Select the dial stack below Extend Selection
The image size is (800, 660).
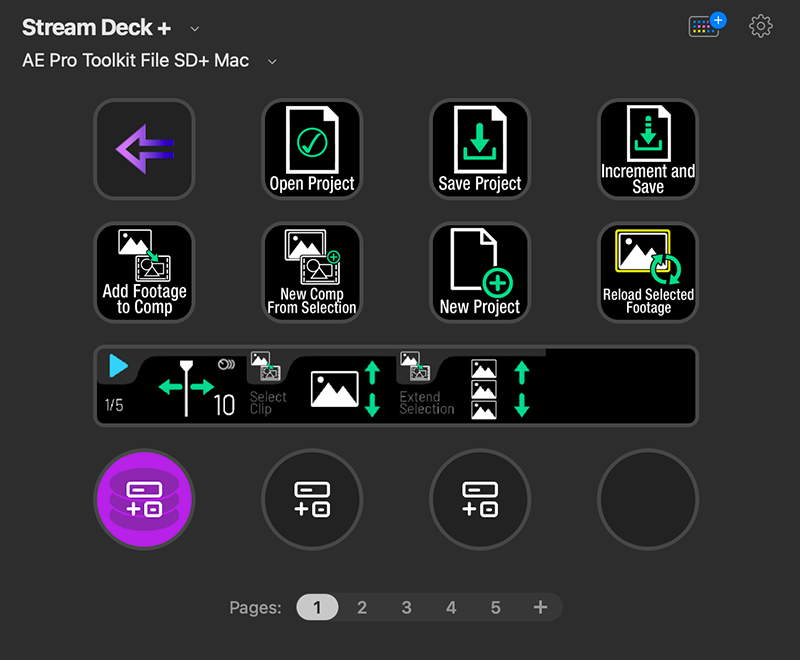click(x=480, y=499)
